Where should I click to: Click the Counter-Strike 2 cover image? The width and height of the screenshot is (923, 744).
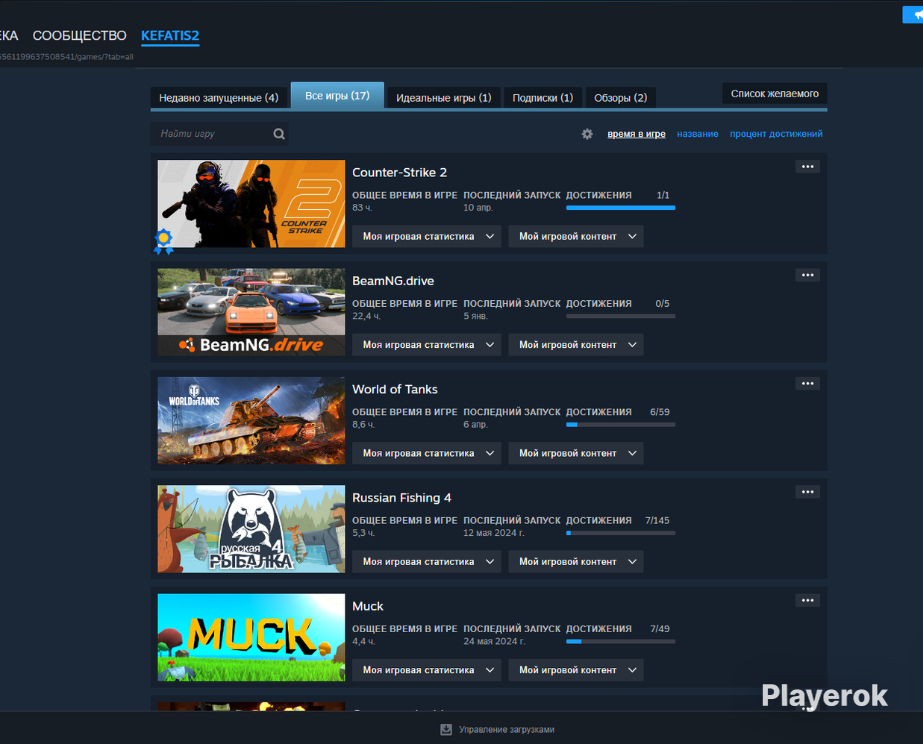click(251, 204)
